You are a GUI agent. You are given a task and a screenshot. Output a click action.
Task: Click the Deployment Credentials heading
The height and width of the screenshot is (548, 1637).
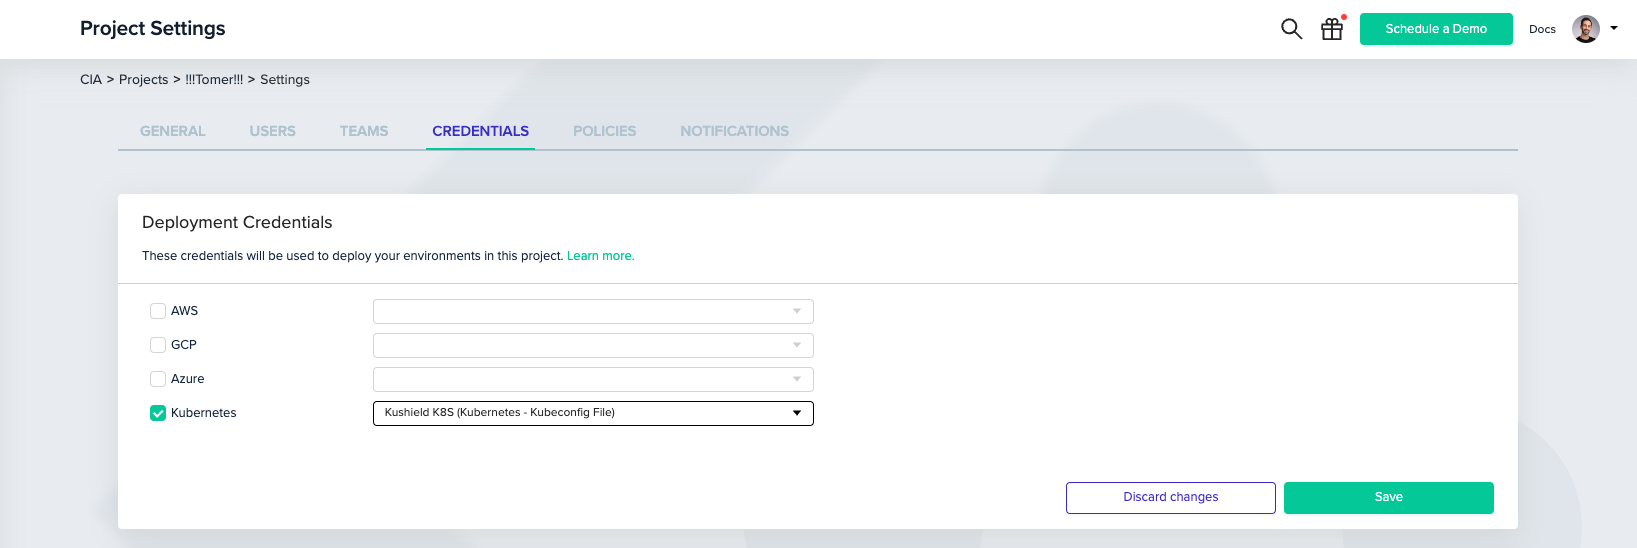(237, 222)
